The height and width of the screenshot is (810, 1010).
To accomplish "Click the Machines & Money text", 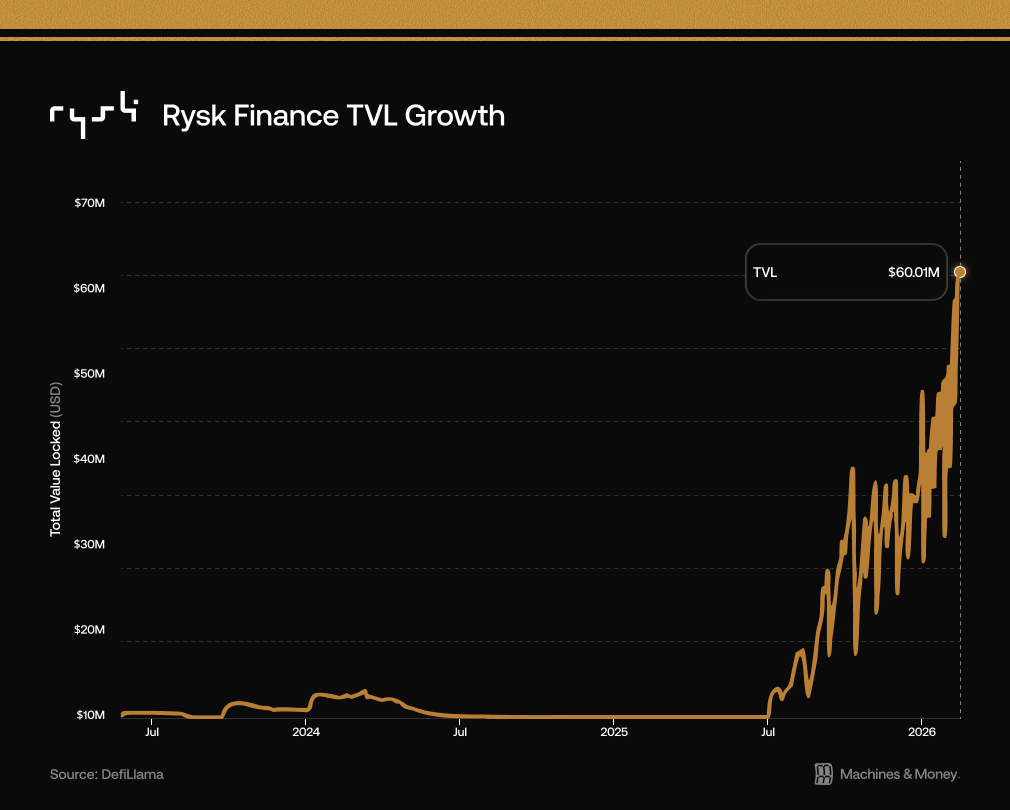I will pyautogui.click(x=900, y=774).
